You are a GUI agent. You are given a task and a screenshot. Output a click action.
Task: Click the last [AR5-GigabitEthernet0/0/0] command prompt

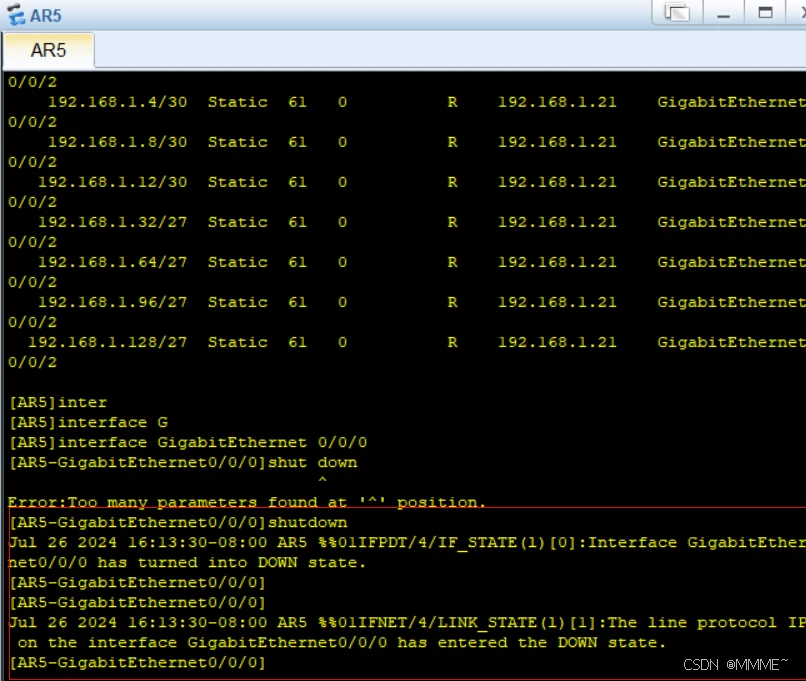click(x=137, y=662)
